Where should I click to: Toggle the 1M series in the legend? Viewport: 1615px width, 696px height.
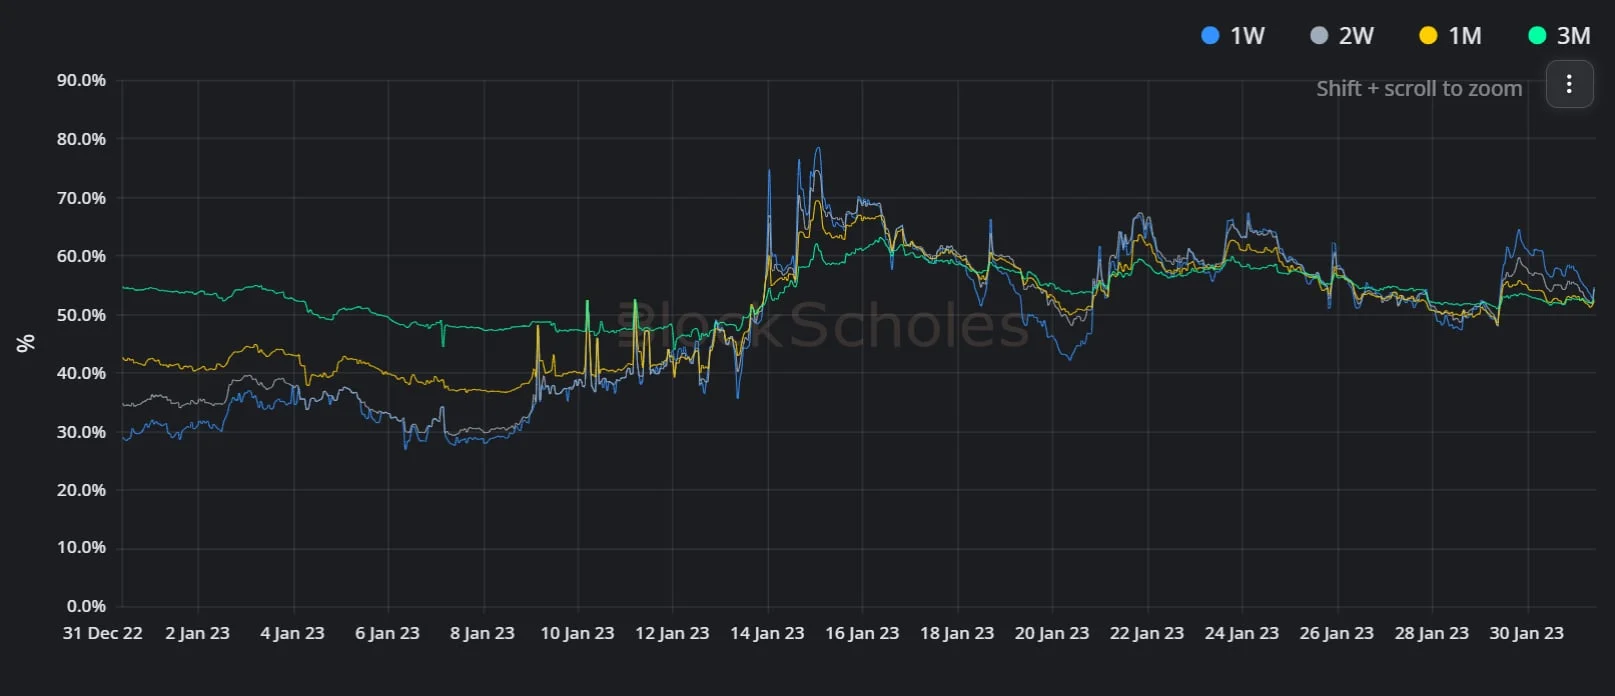1450,36
